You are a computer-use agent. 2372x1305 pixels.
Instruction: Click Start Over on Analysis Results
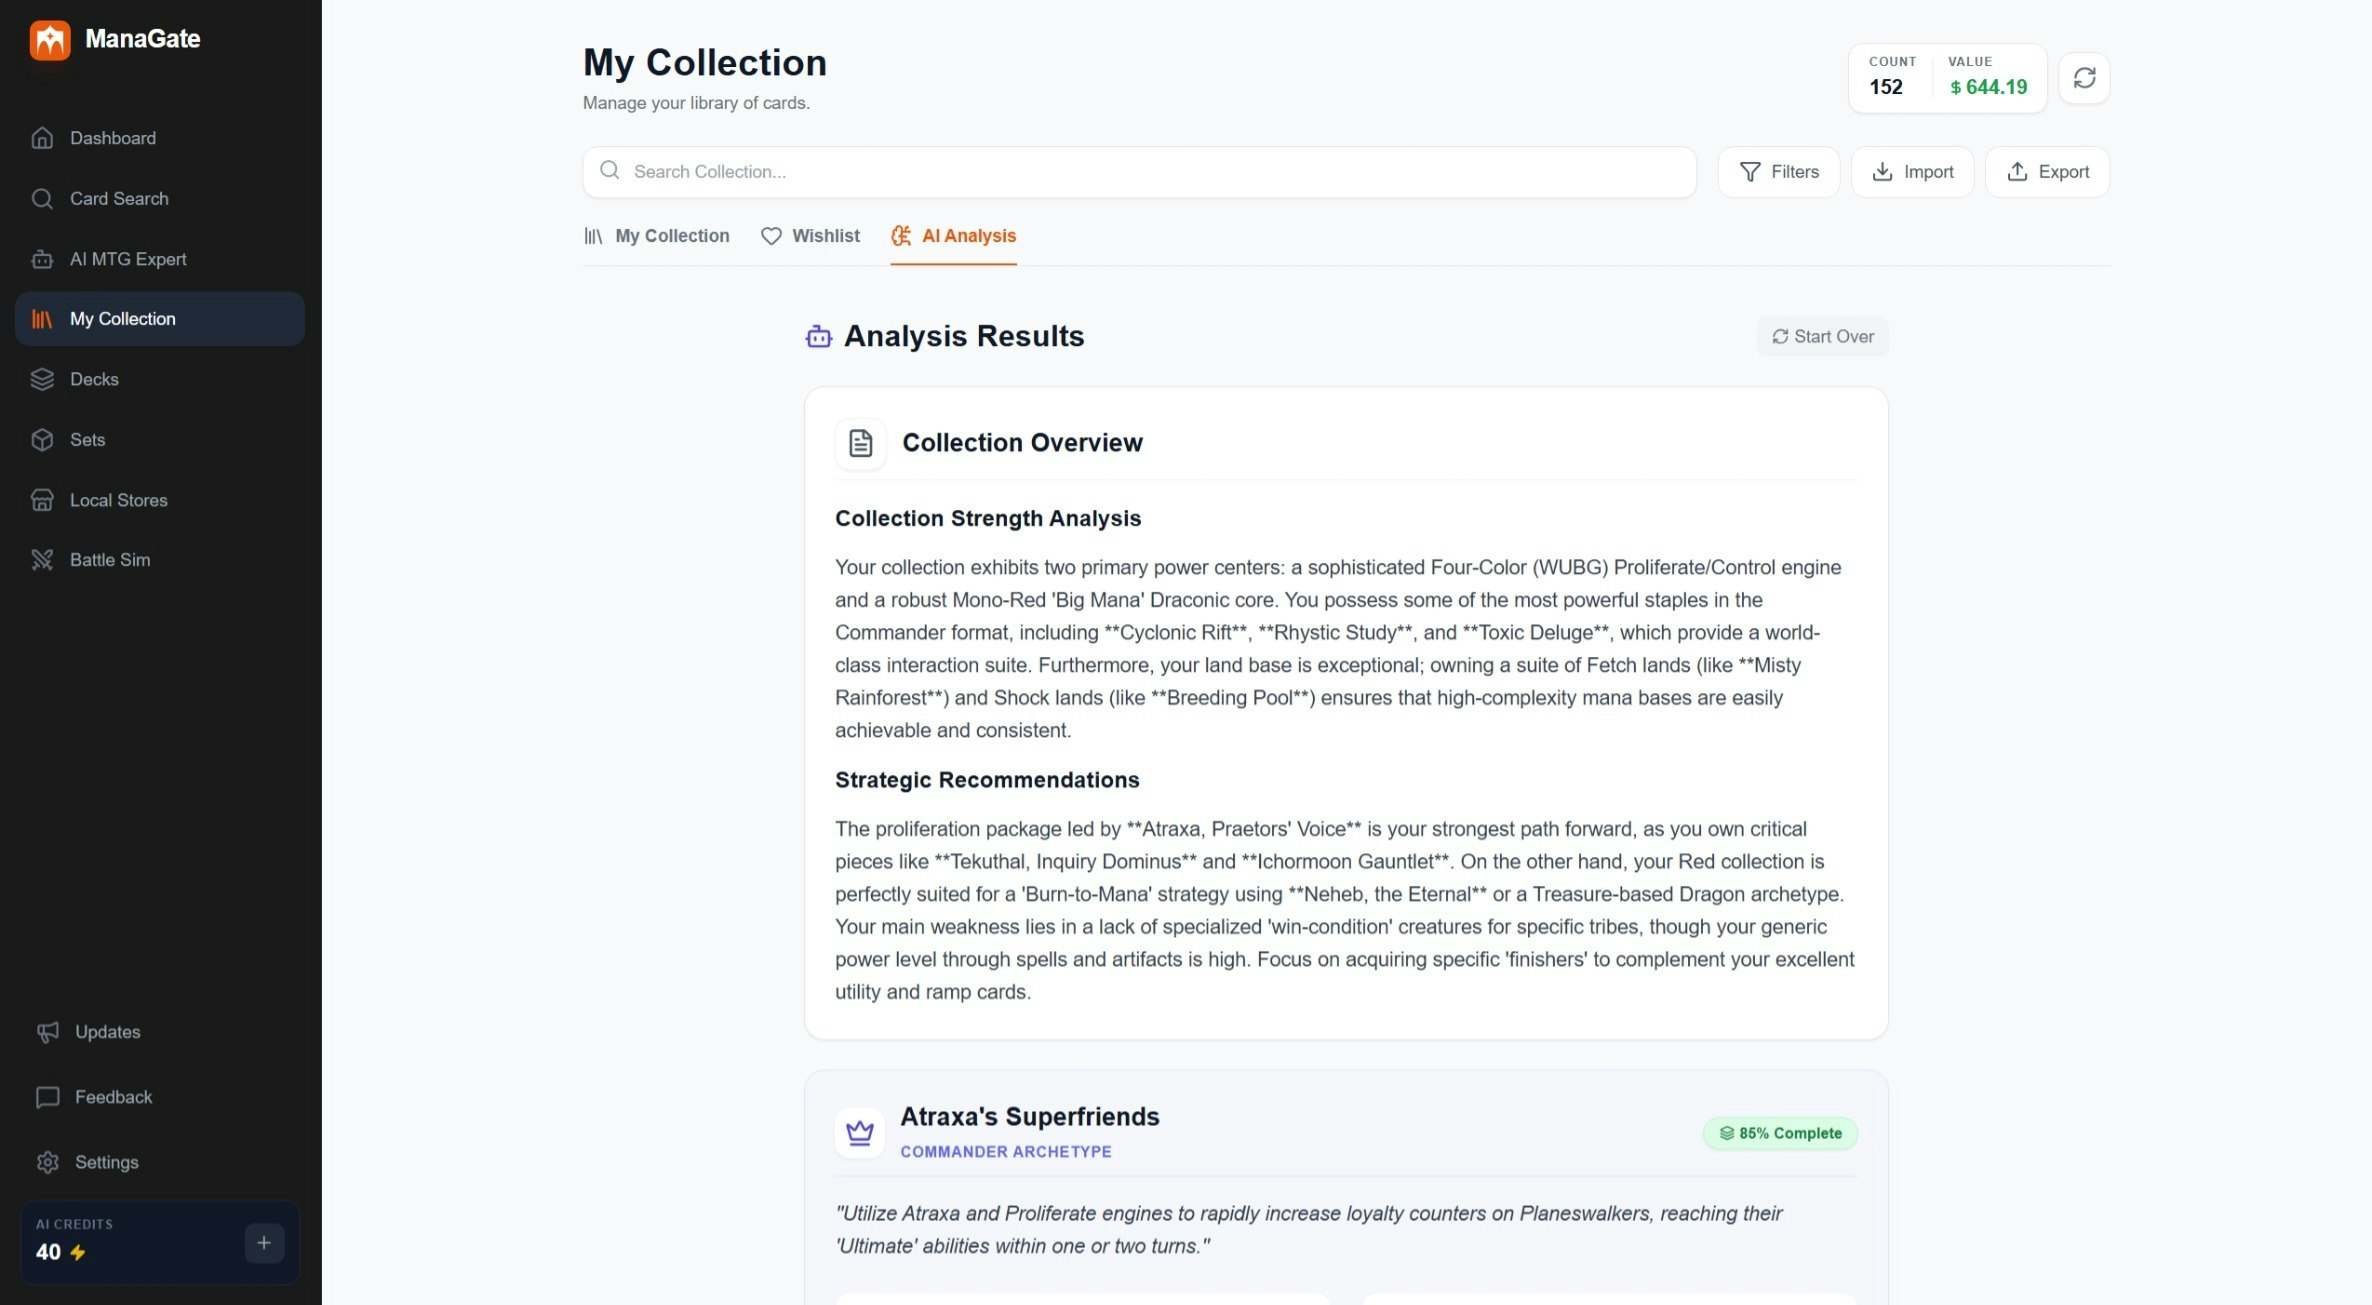tap(1822, 336)
